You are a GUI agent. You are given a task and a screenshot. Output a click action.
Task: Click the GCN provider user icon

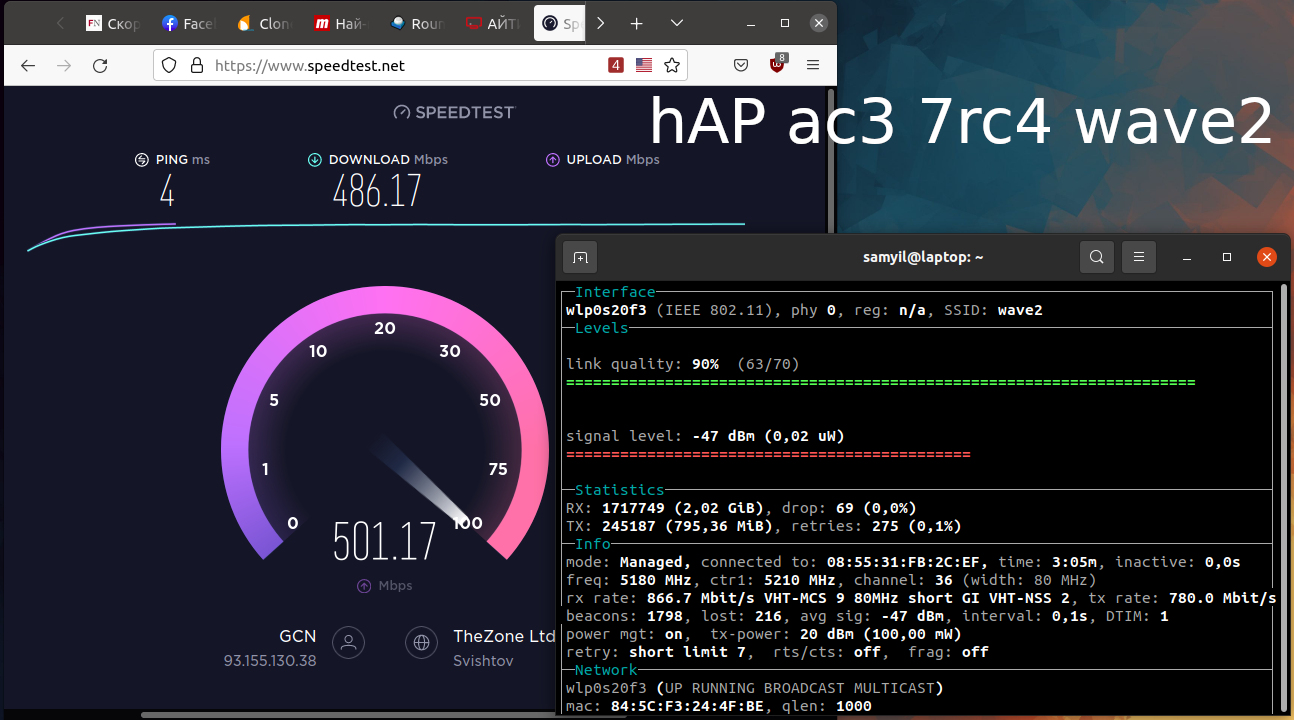click(348, 642)
